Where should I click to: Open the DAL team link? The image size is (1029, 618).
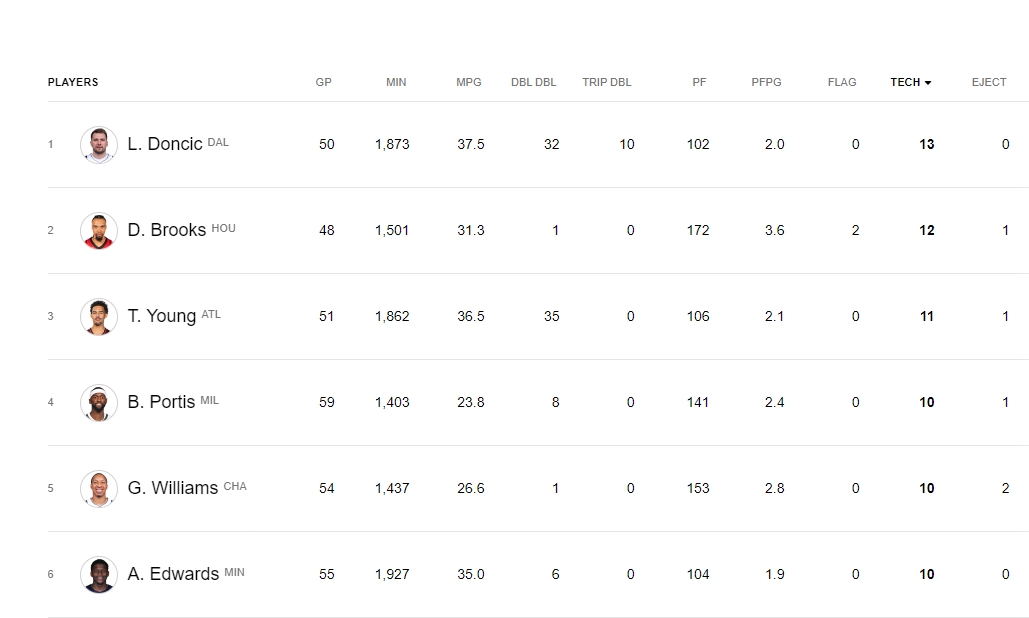(218, 142)
